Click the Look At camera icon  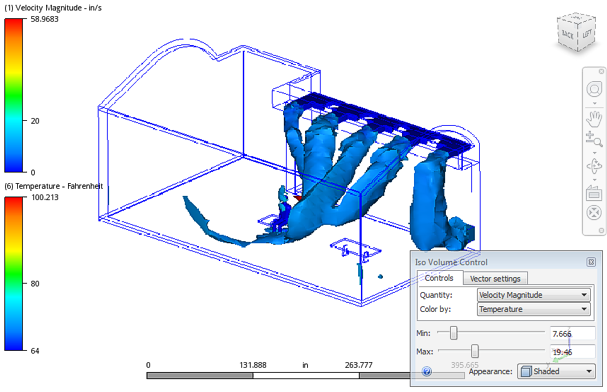[594, 192]
